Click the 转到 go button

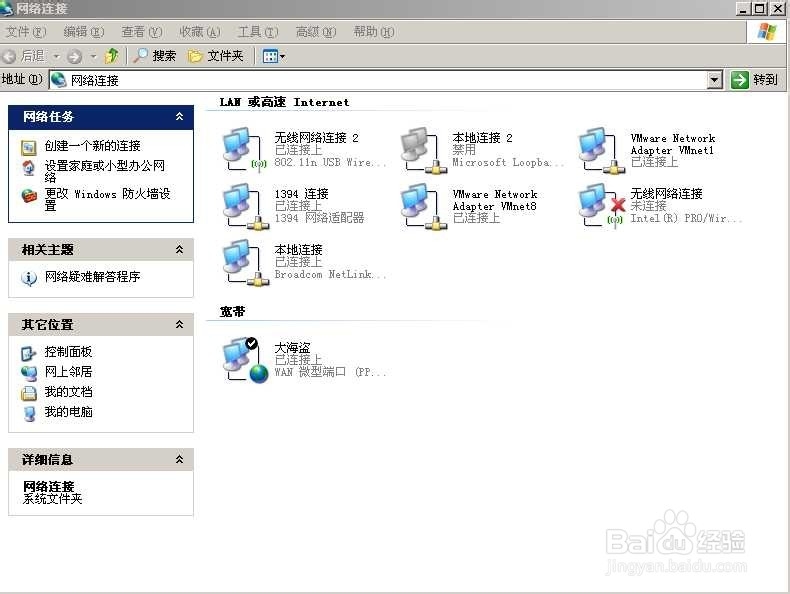tap(754, 80)
